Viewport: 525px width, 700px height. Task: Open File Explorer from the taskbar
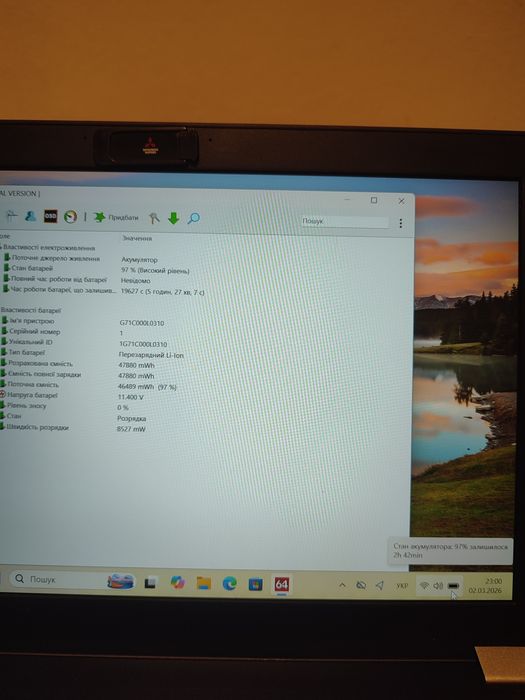coord(204,583)
